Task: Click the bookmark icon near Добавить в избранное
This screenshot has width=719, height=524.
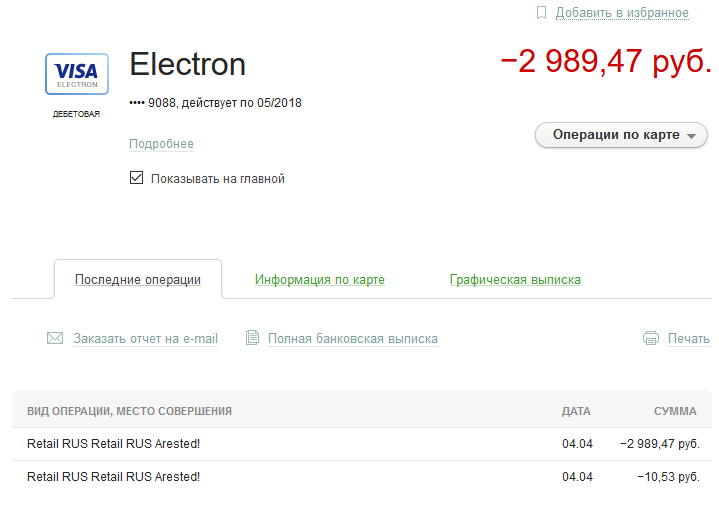Action: coord(541,13)
